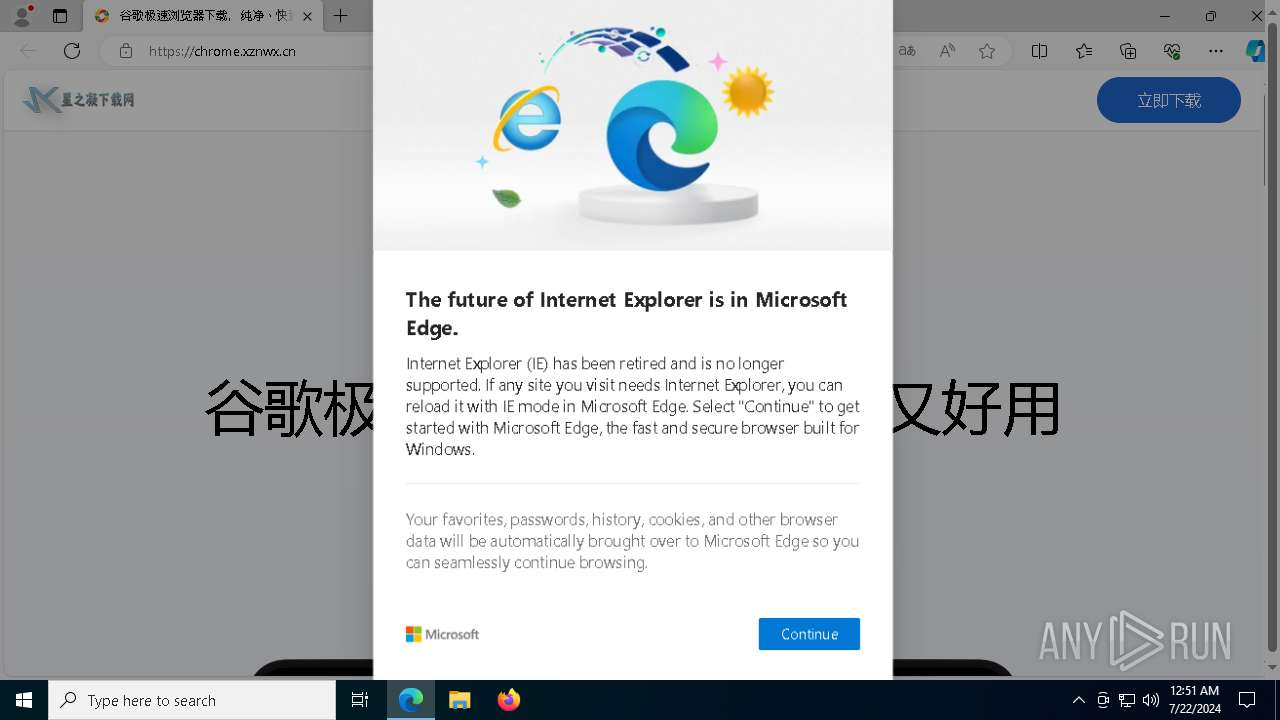Open the Edge profile icon
The height and width of the screenshot is (720, 1280).
click(21, 16)
